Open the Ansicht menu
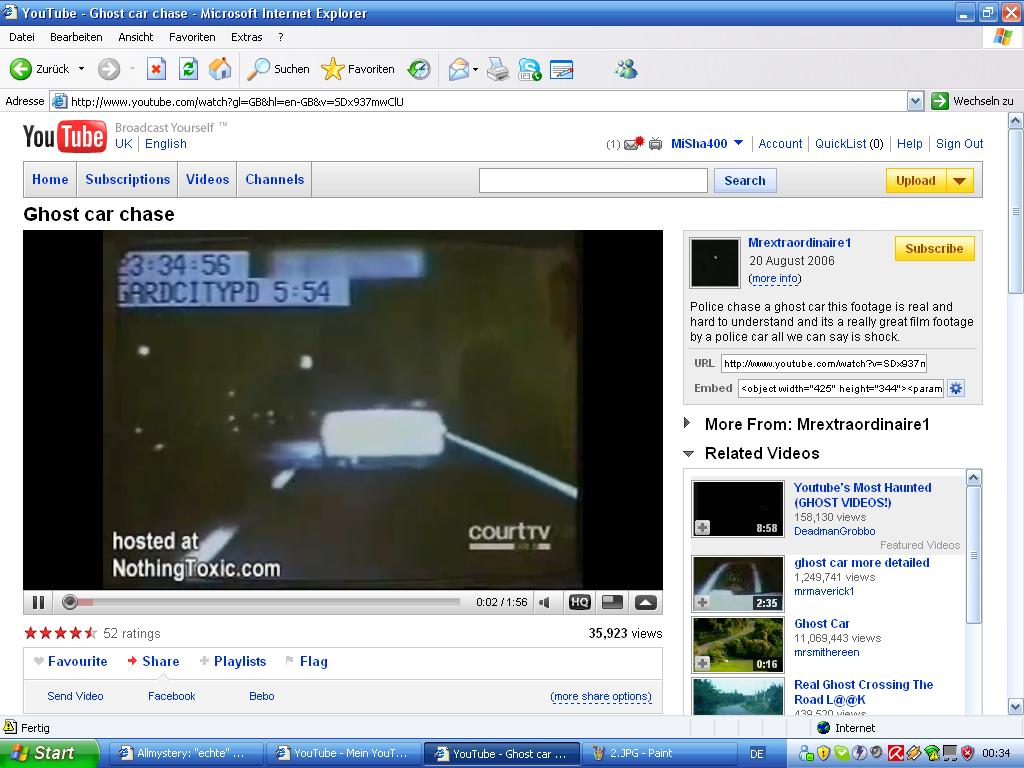The image size is (1024, 768). pos(136,37)
